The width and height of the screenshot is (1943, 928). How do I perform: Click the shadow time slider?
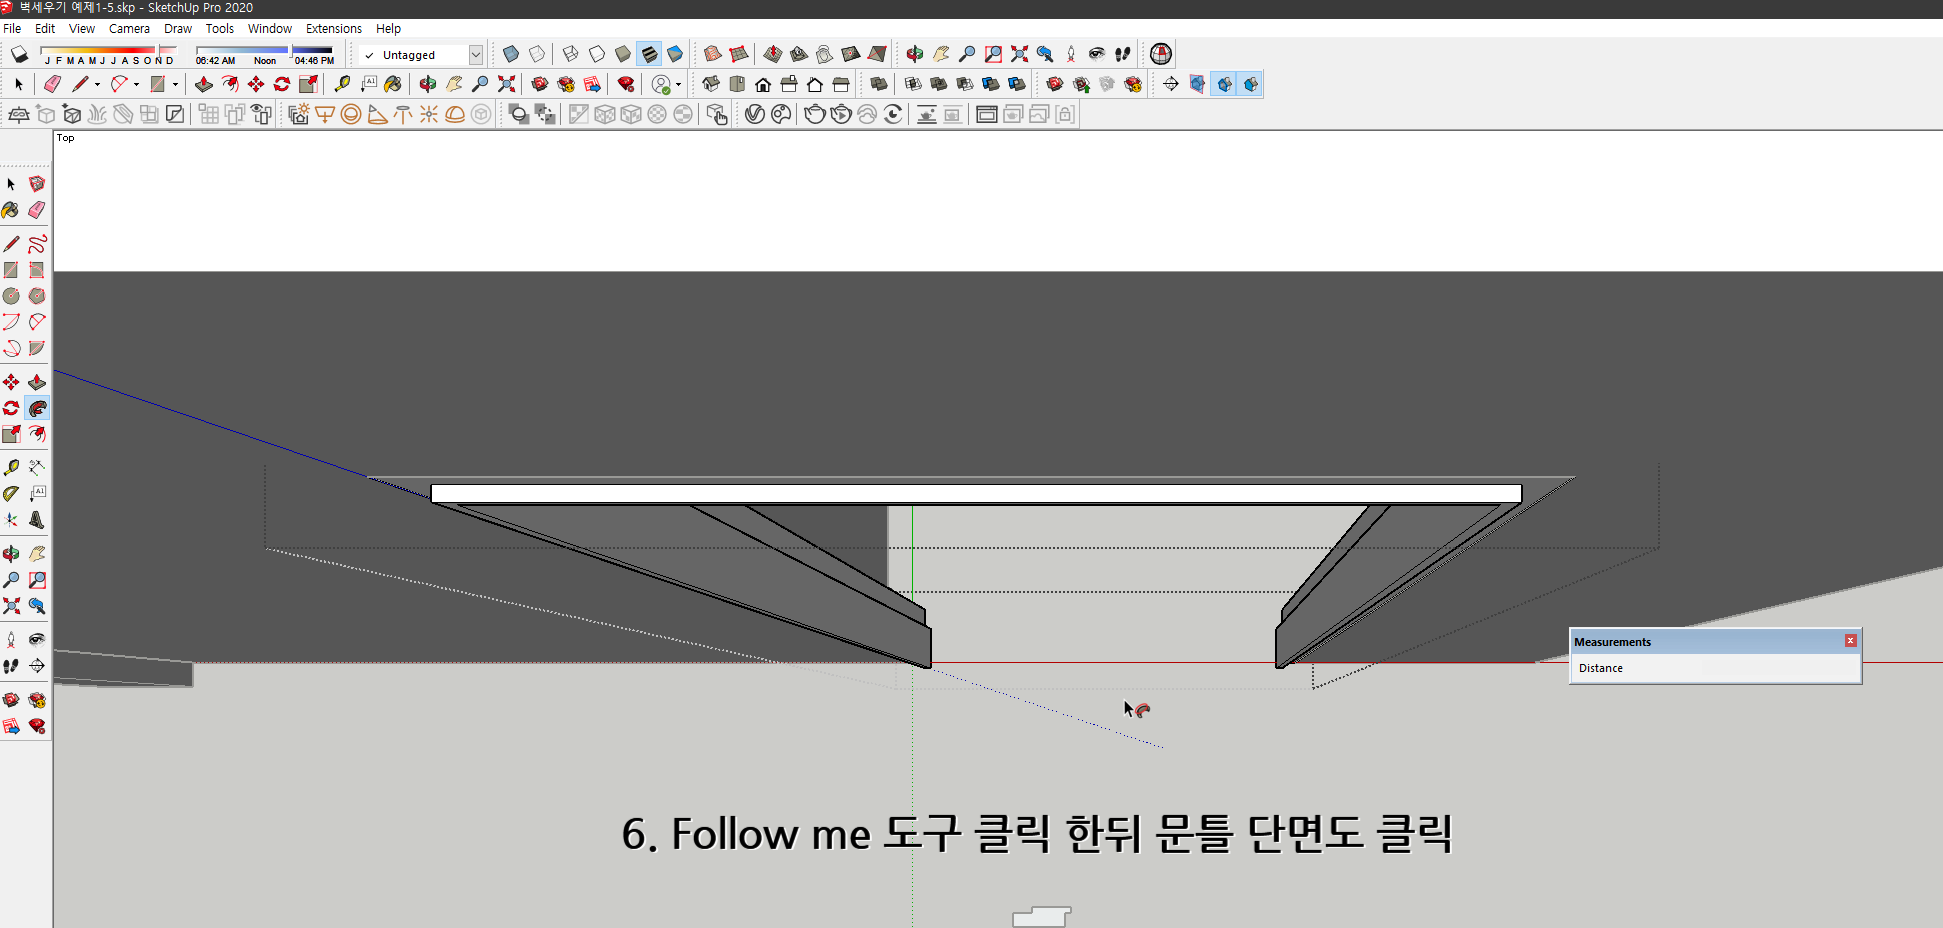click(290, 52)
